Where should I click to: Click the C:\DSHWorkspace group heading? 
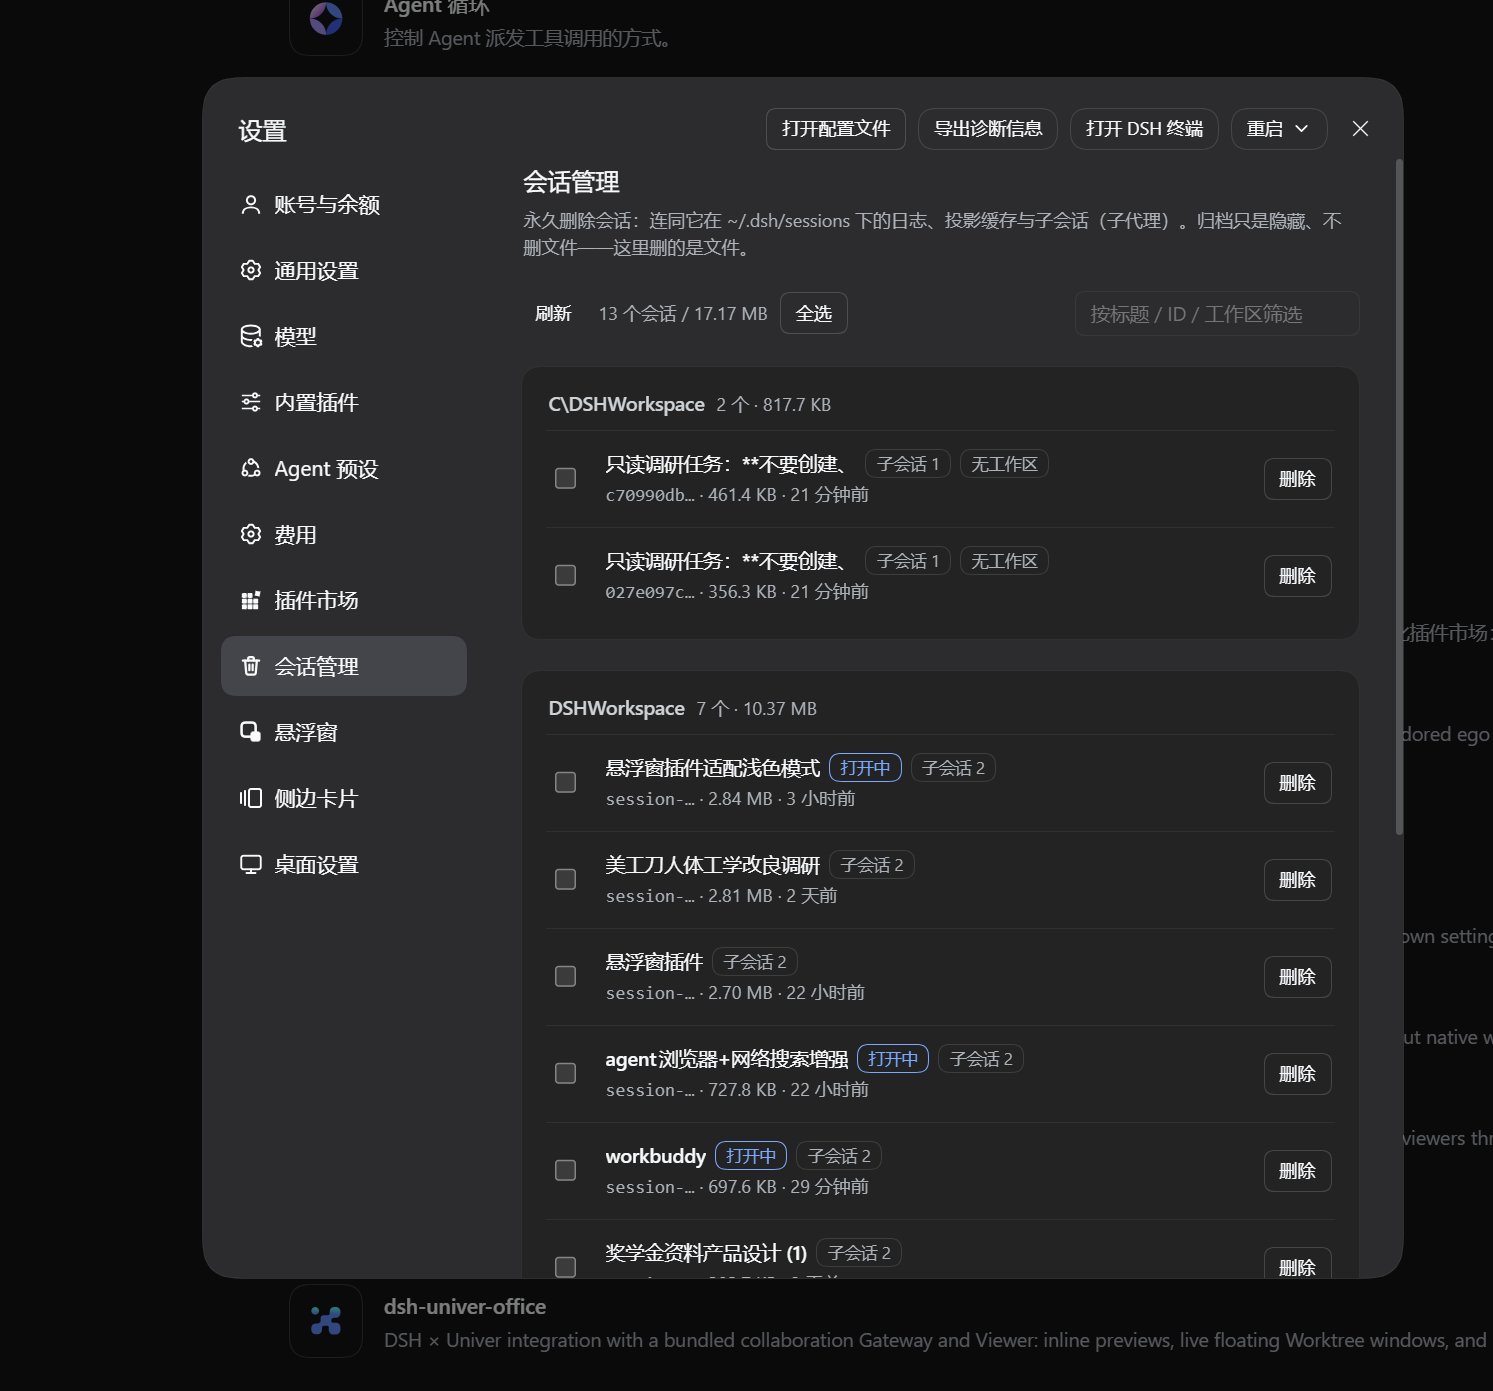[626, 405]
